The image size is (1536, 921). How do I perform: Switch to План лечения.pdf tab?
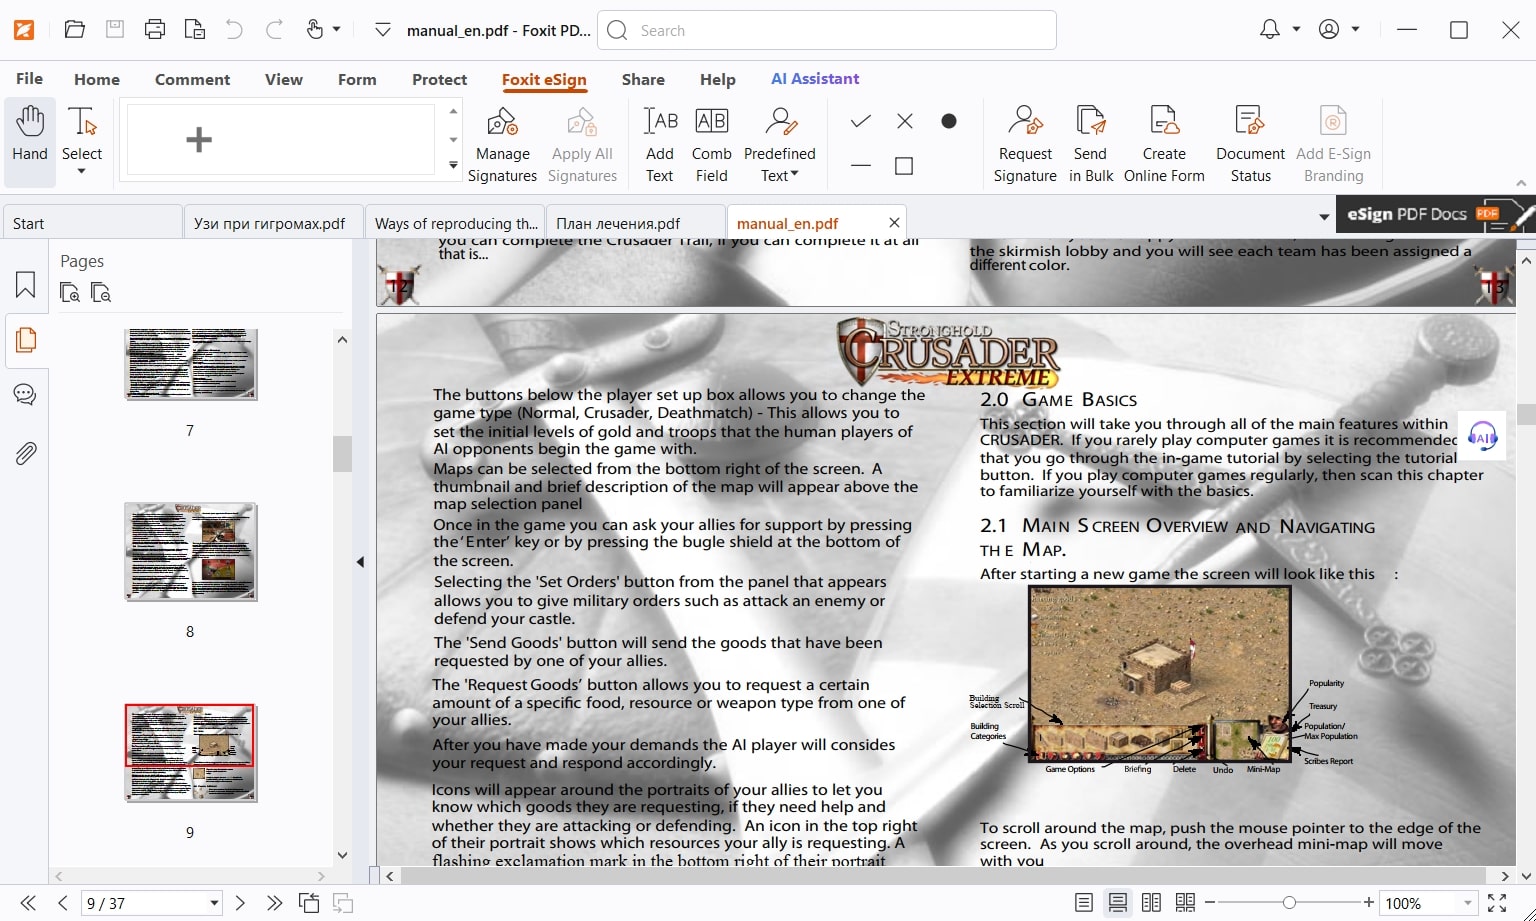(x=635, y=223)
